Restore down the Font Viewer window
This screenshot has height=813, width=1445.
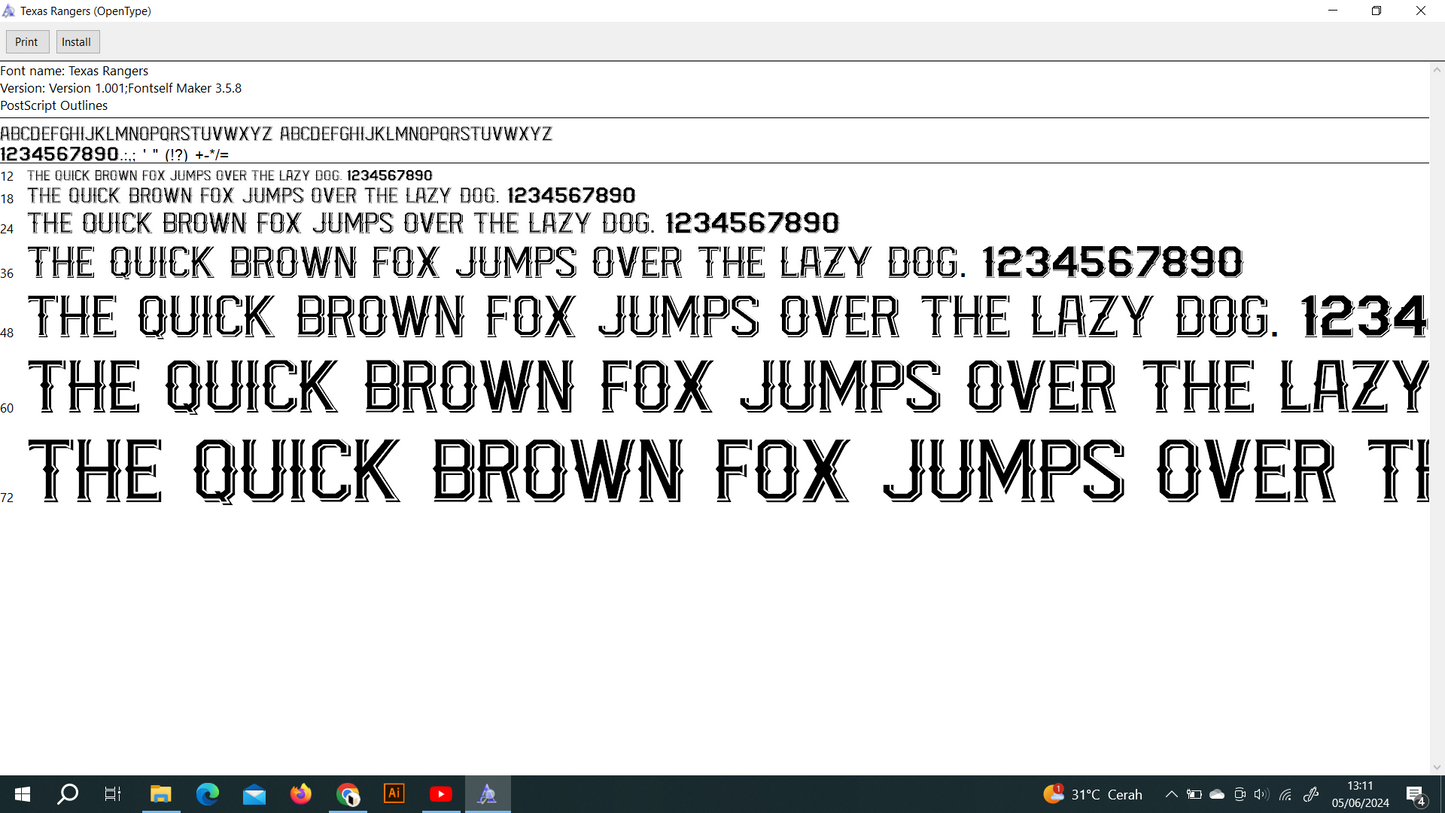pyautogui.click(x=1376, y=11)
